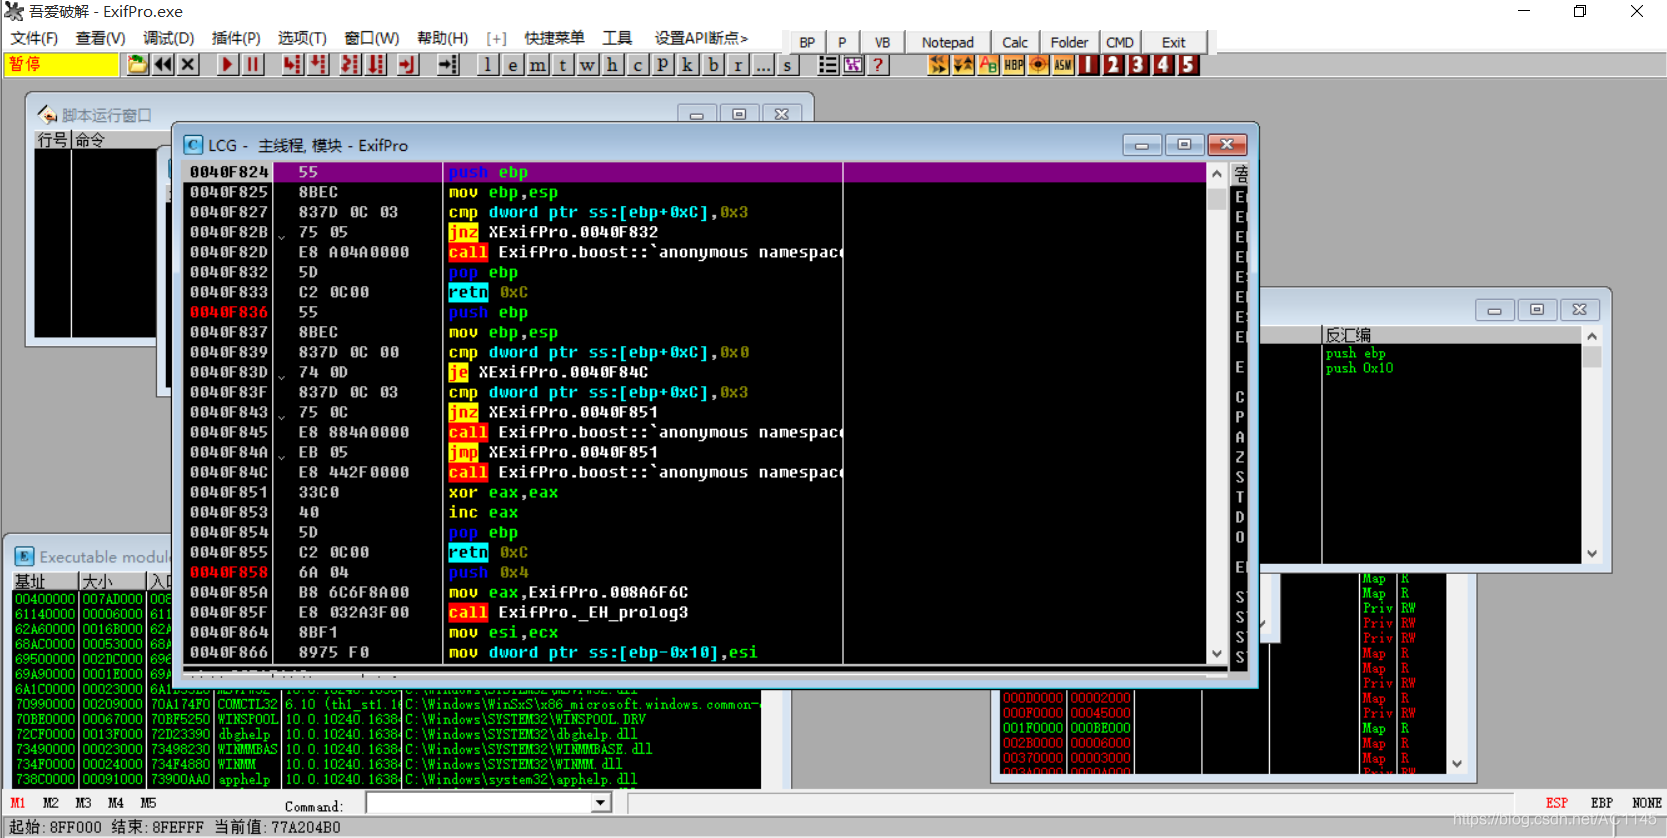The image size is (1667, 838).
Task: Click the BP button
Action: 807,42
